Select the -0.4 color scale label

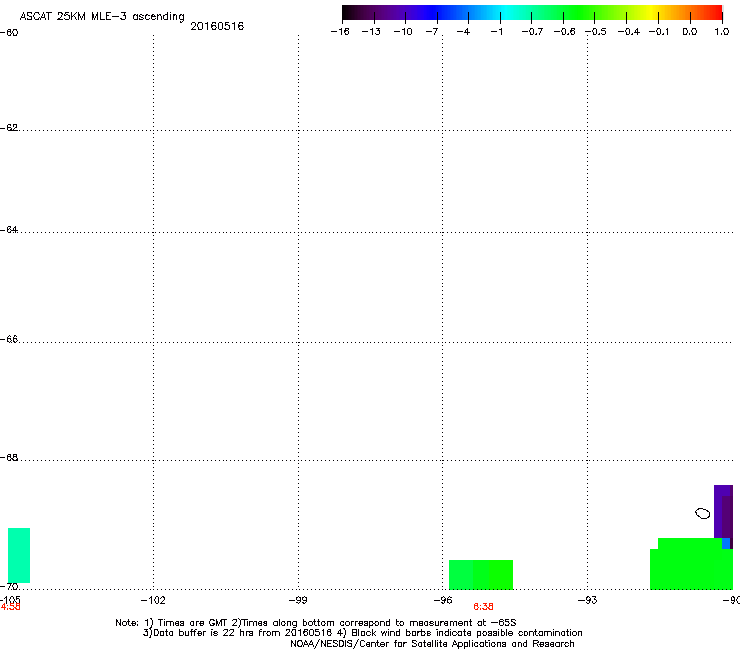(x=629, y=32)
